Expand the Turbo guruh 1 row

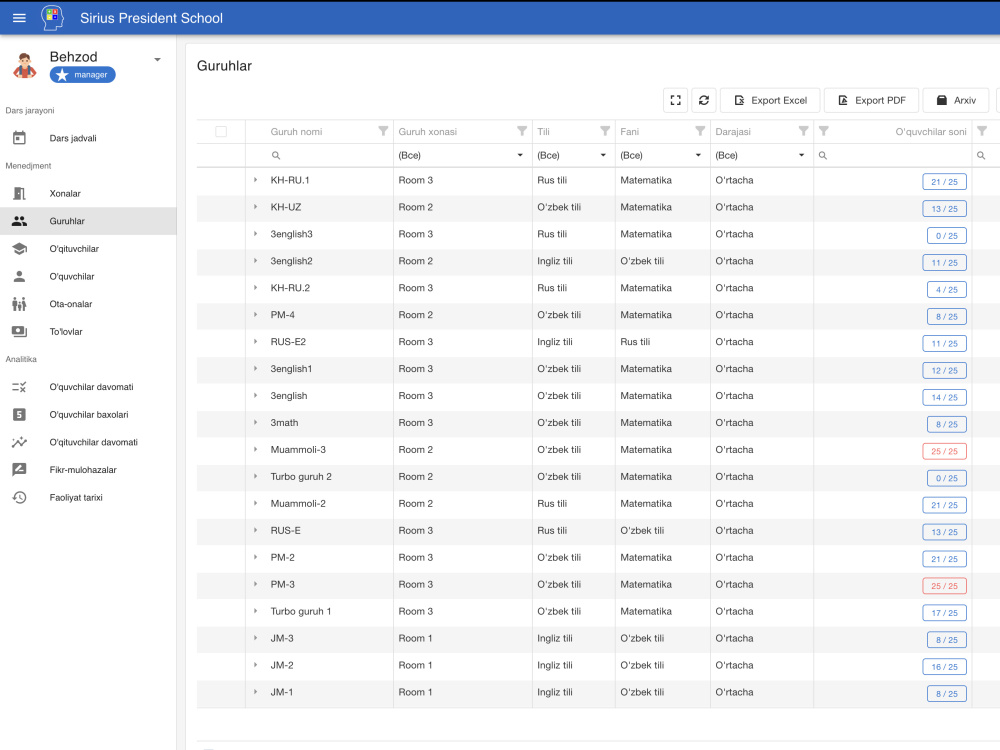[x=256, y=611]
